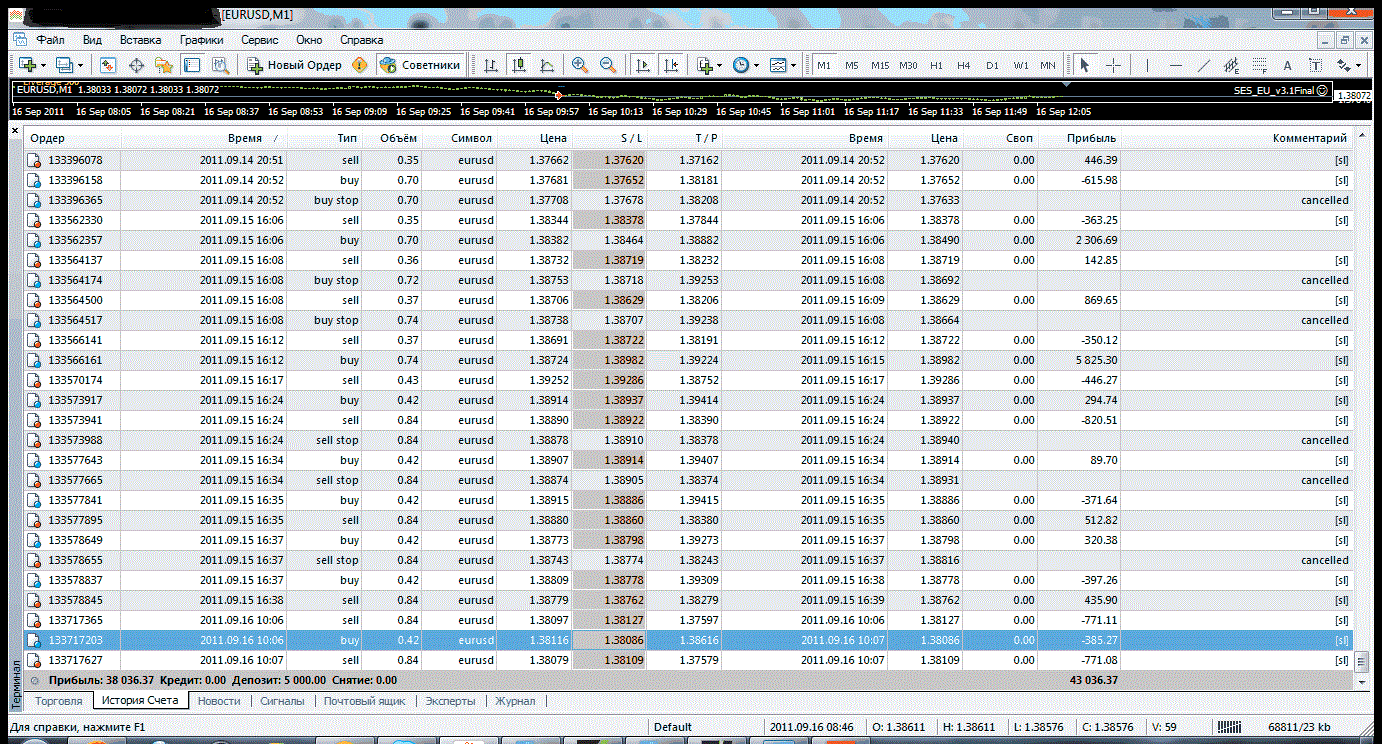1382x744 pixels.
Task: Select the trendline drawing tool
Action: tap(1203, 65)
